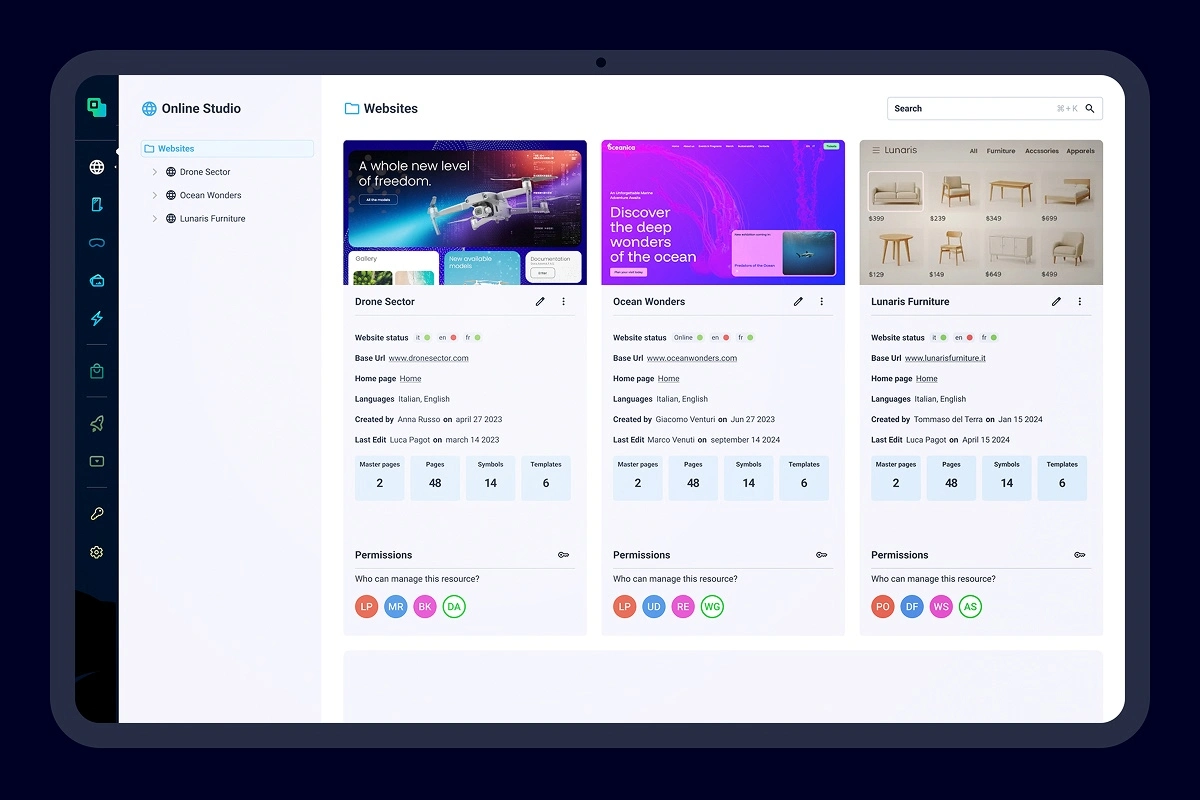Screen dimensions: 1200x800
Task: Expand the Drone Sector tree node
Action: tap(155, 172)
